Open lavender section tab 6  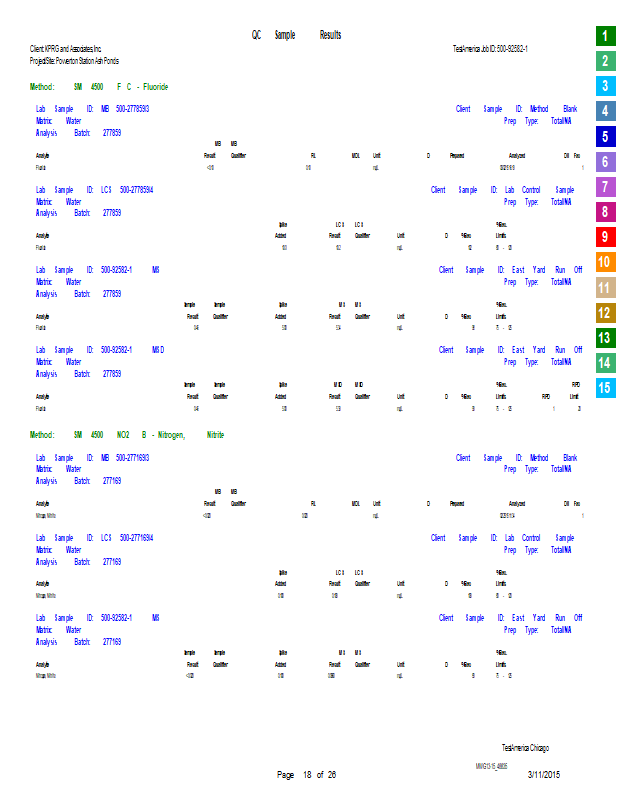[605, 162]
